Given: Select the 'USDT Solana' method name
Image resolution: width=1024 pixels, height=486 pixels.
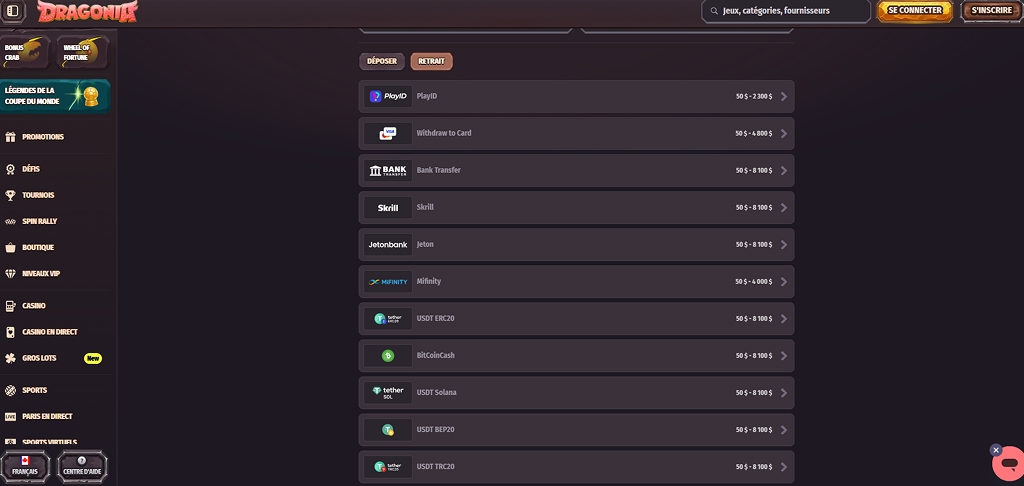Looking at the screenshot, I should coord(436,393).
